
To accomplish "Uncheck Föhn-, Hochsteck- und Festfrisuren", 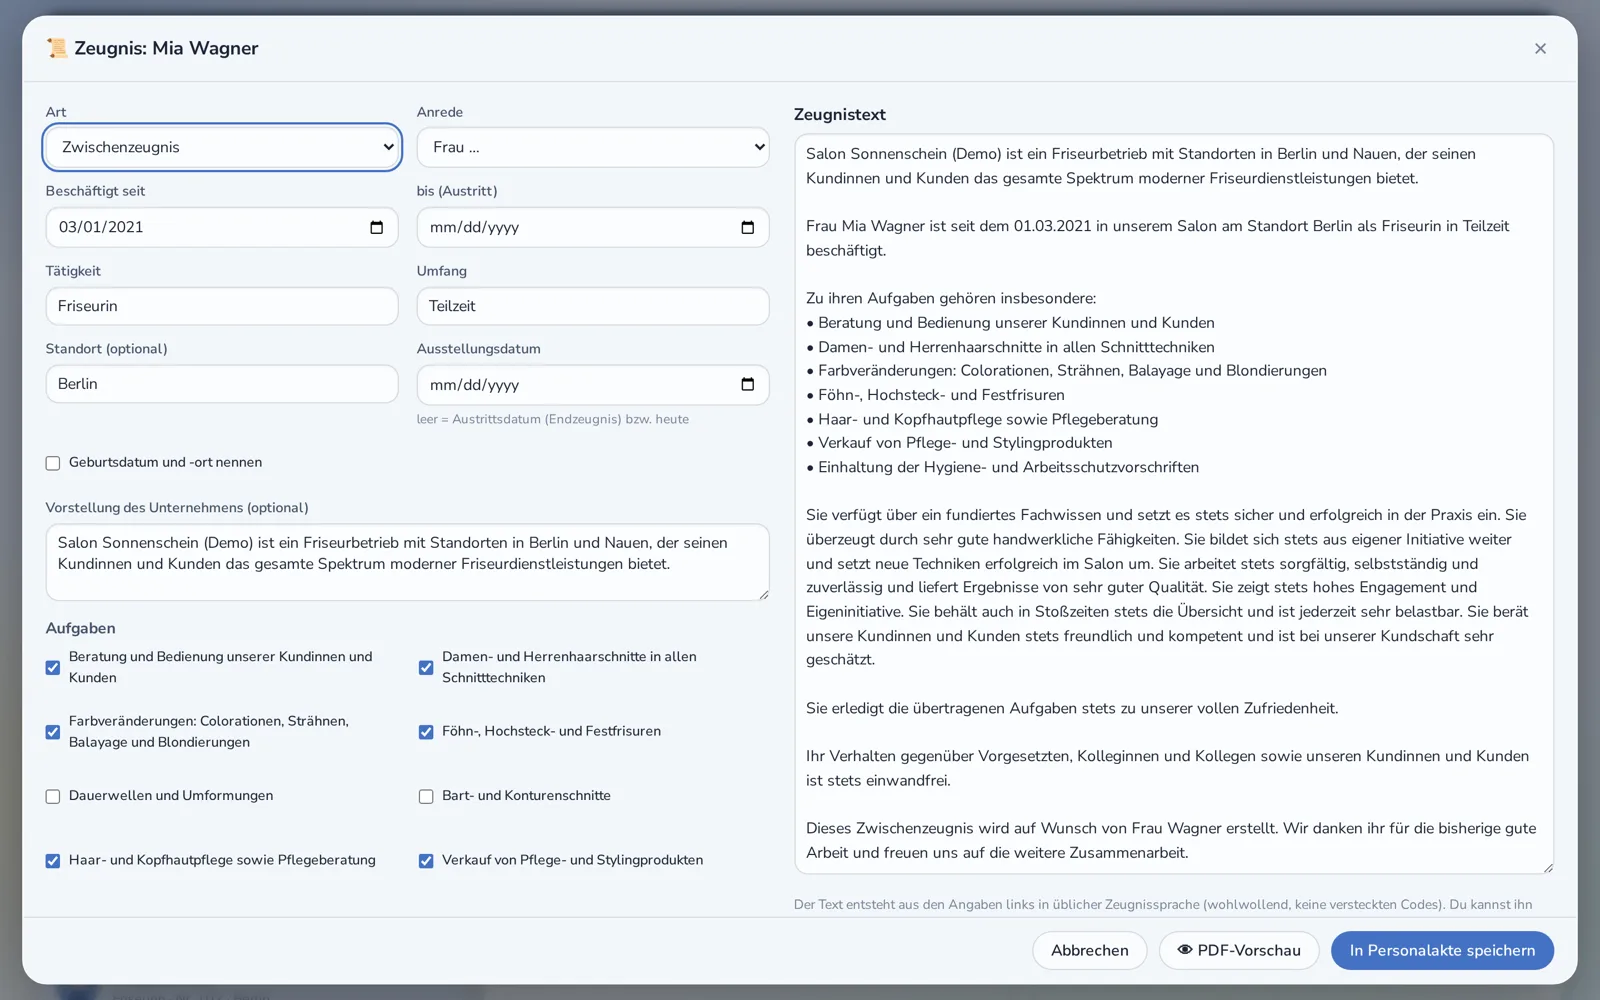I will click(x=426, y=732).
